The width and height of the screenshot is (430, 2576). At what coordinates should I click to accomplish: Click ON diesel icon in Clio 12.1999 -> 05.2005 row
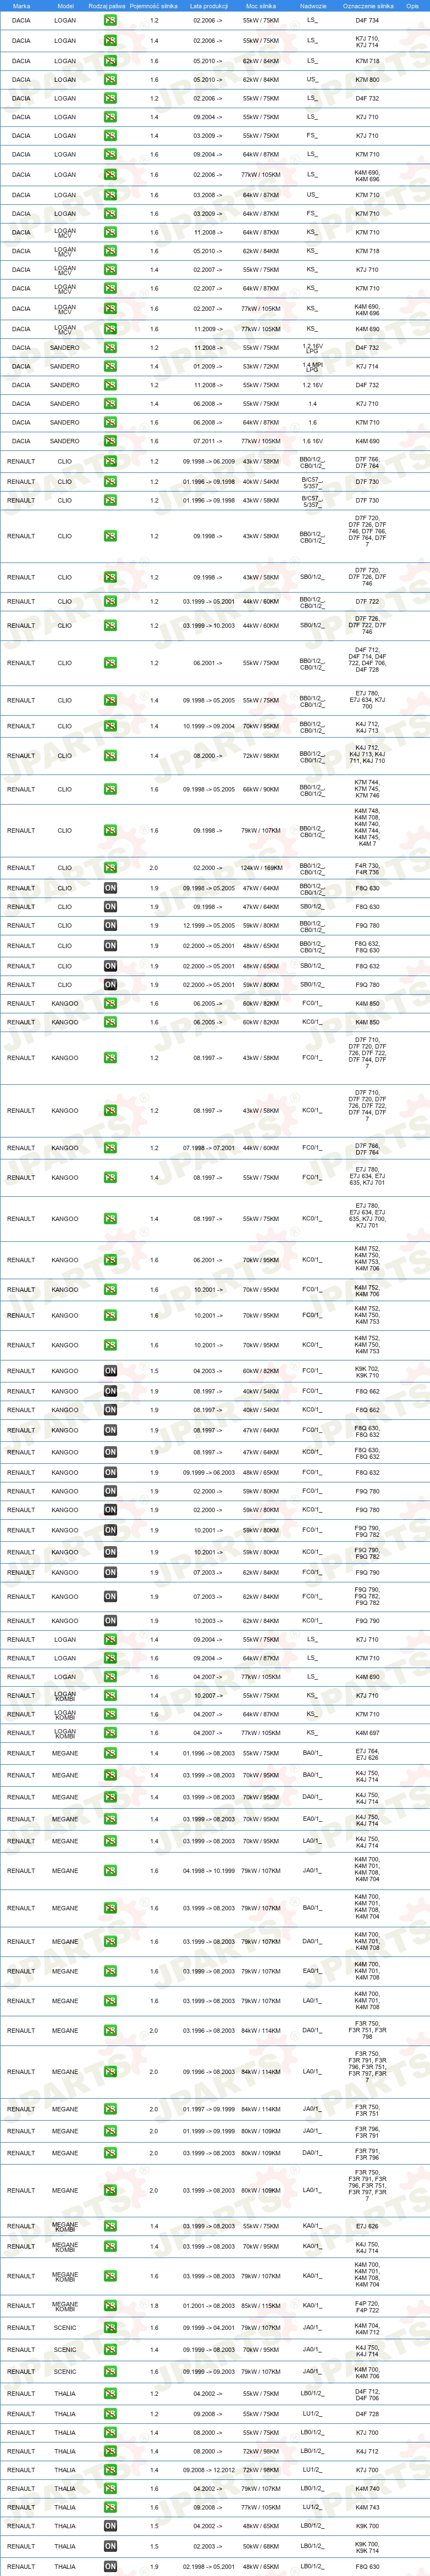pyautogui.click(x=110, y=926)
